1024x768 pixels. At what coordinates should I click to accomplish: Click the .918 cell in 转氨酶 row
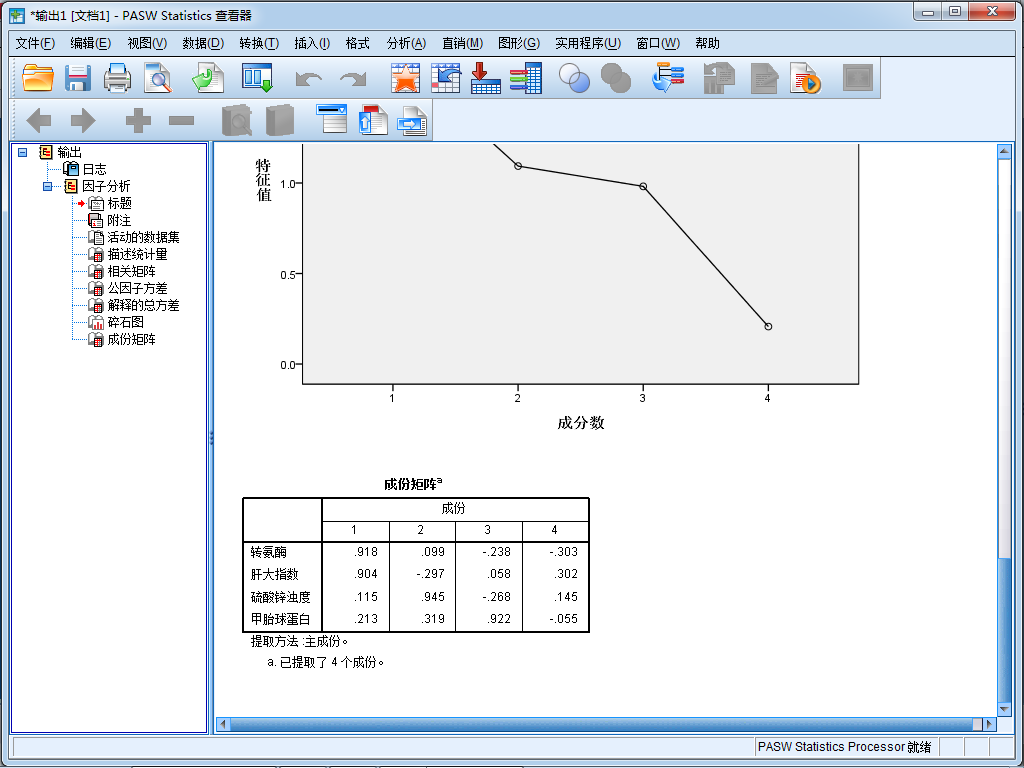click(366, 552)
